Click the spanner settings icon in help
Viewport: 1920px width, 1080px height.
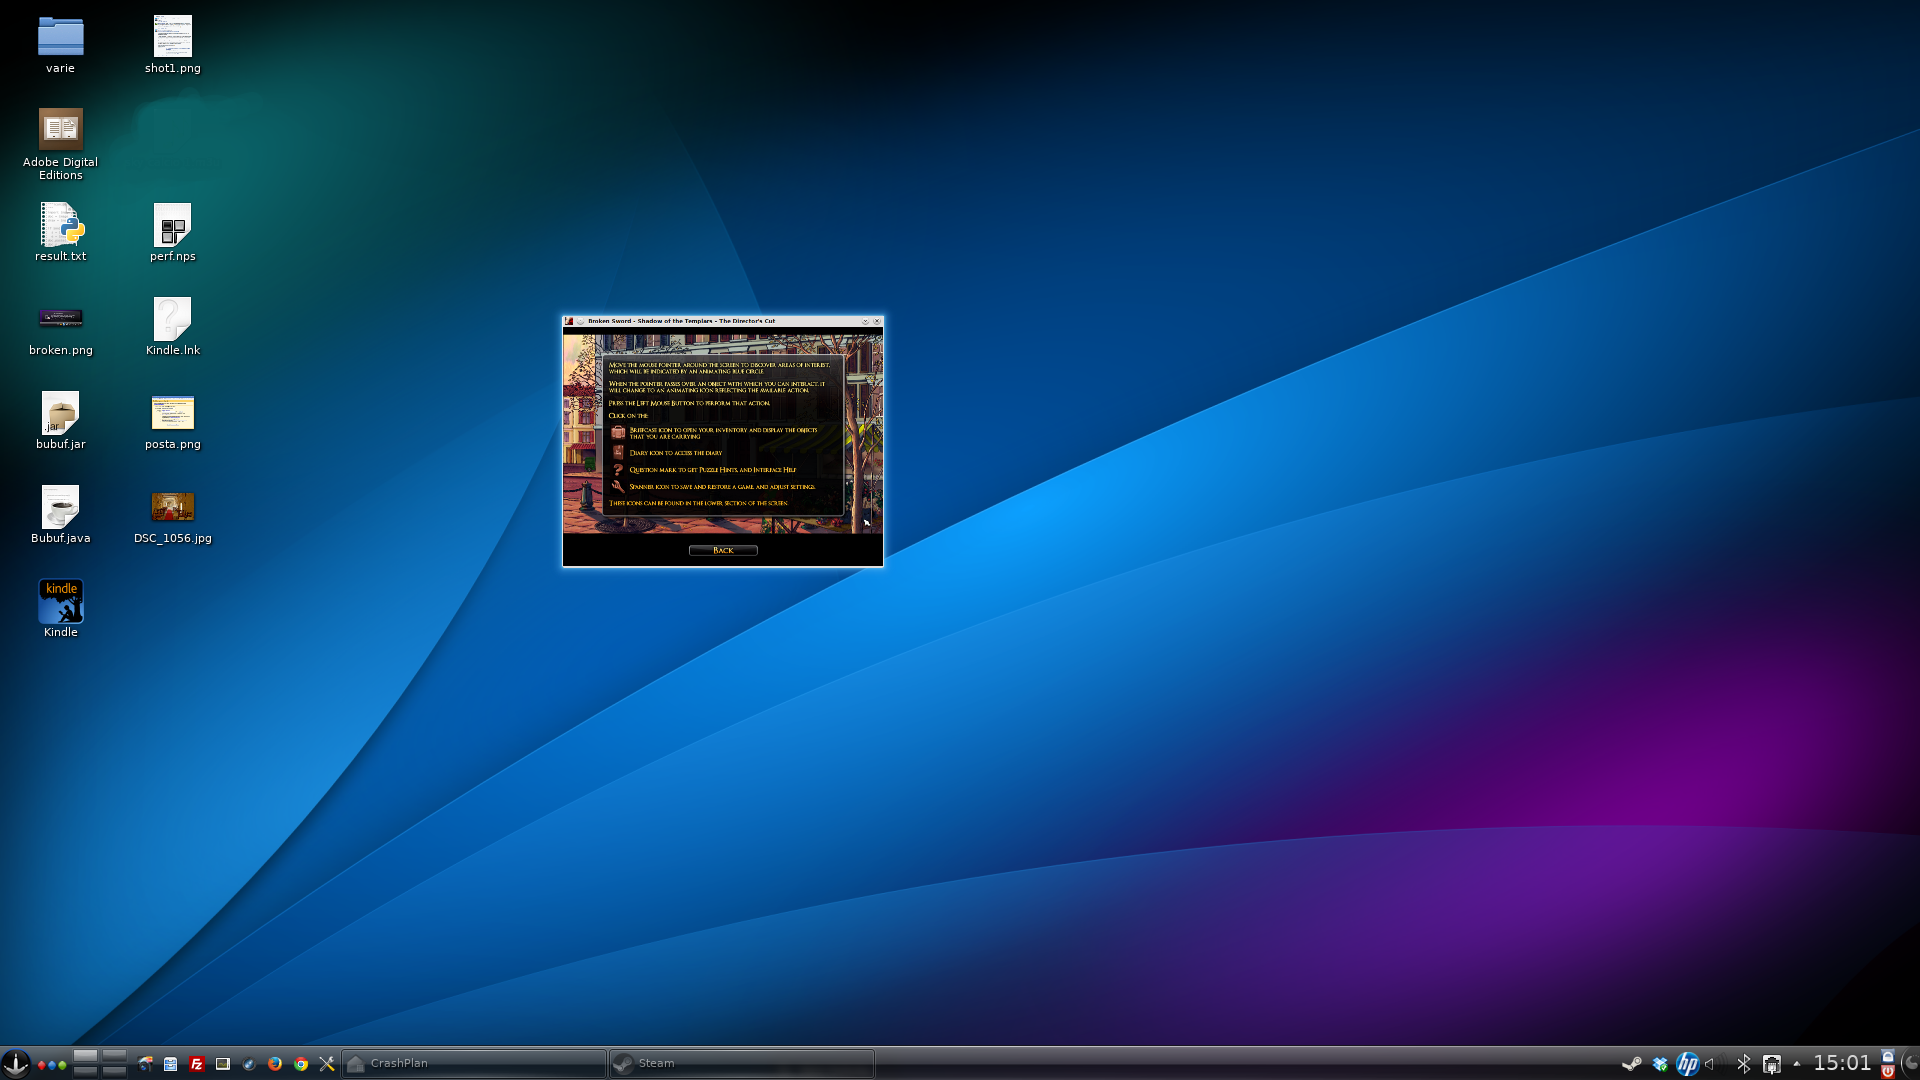click(x=618, y=486)
